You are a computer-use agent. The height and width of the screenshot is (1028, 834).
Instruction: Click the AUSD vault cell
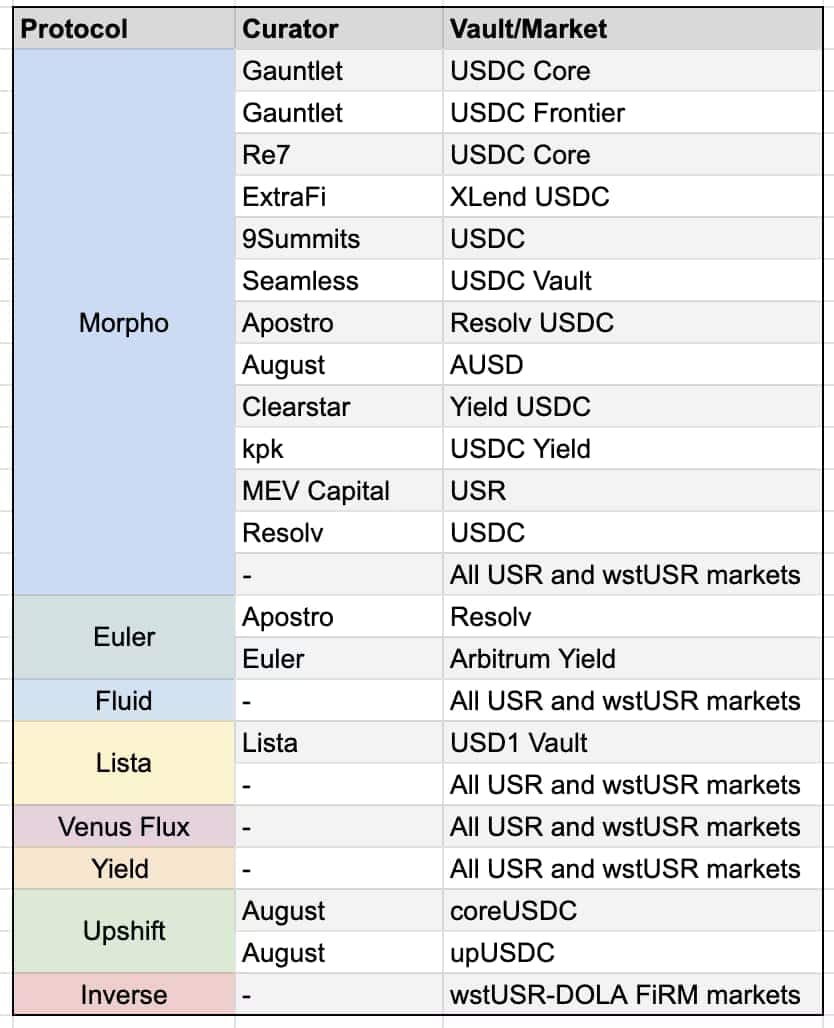(x=486, y=365)
